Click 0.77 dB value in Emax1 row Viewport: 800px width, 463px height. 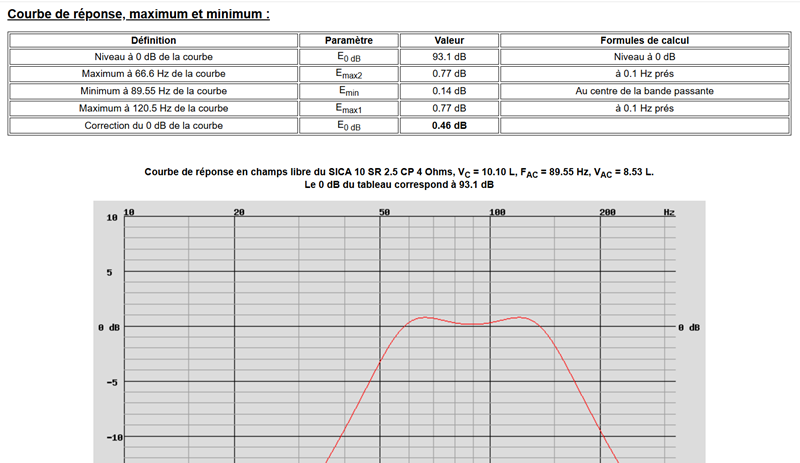[x=449, y=108]
